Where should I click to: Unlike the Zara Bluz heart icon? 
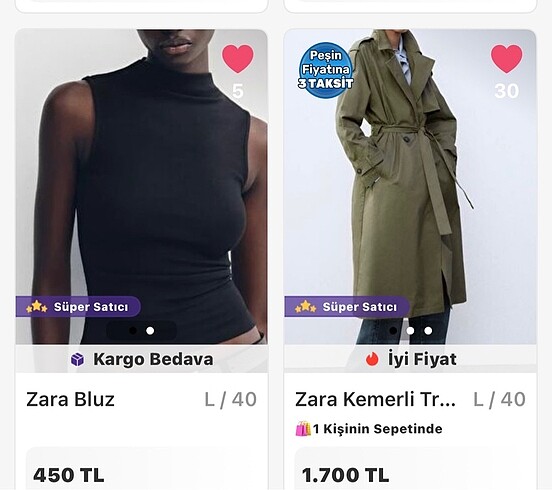238,58
